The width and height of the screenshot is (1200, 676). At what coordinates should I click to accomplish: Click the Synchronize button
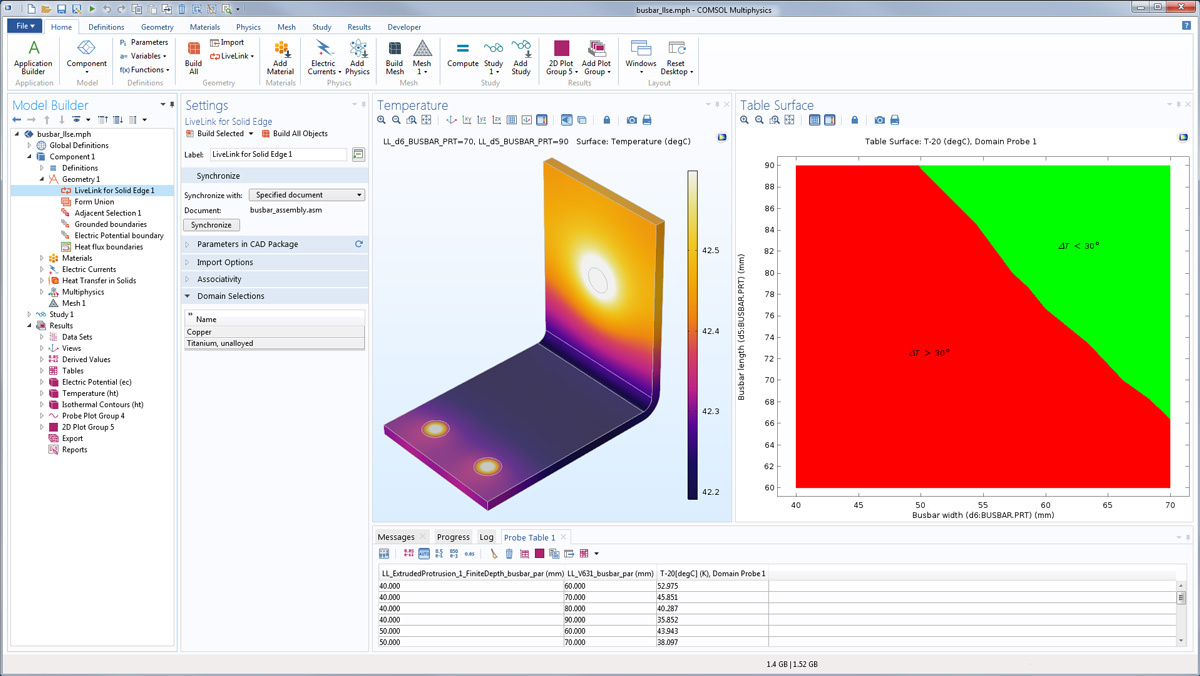[x=211, y=225]
